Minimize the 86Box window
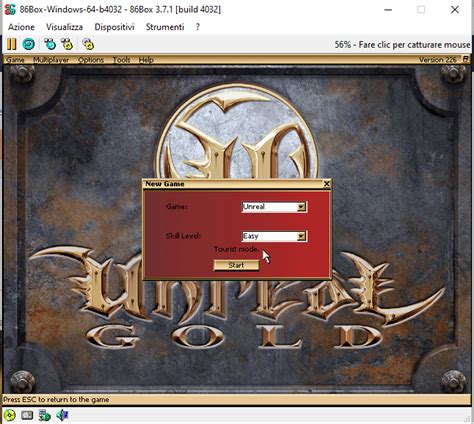The width and height of the screenshot is (474, 424). [388, 10]
